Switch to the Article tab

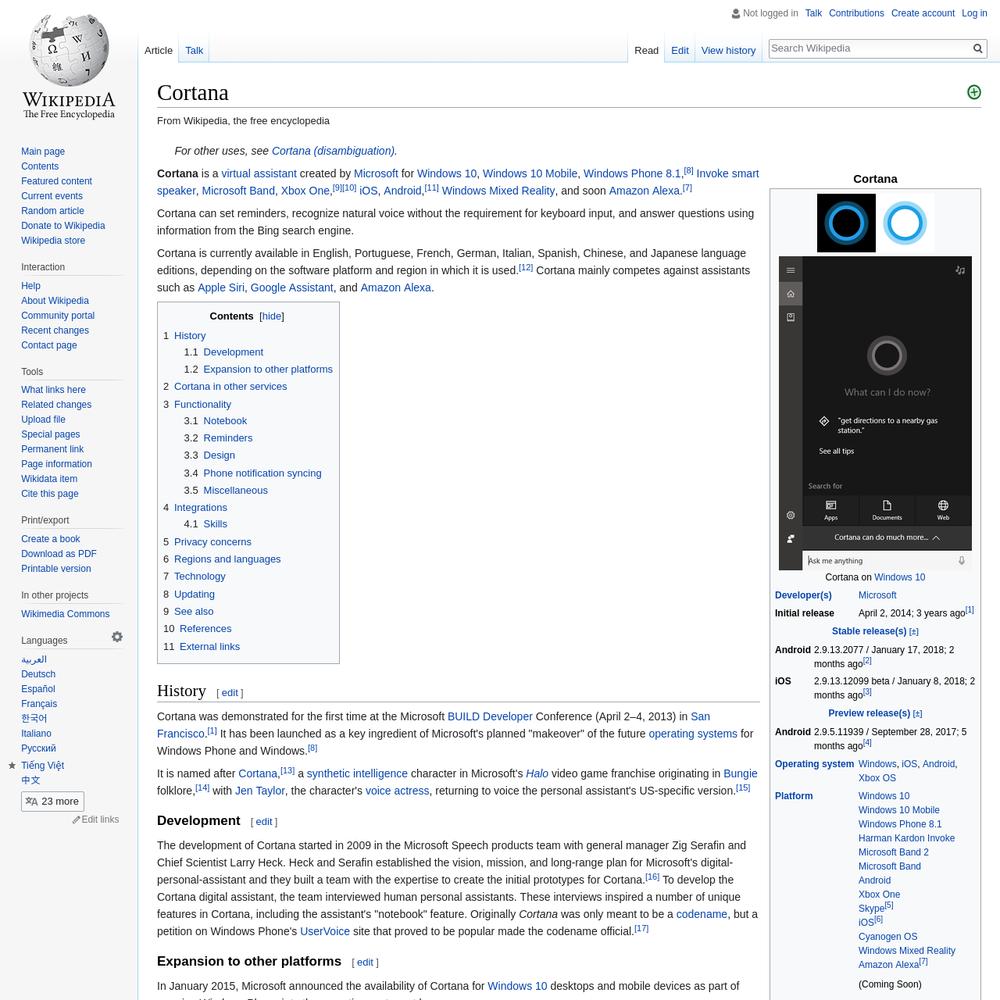click(x=158, y=50)
